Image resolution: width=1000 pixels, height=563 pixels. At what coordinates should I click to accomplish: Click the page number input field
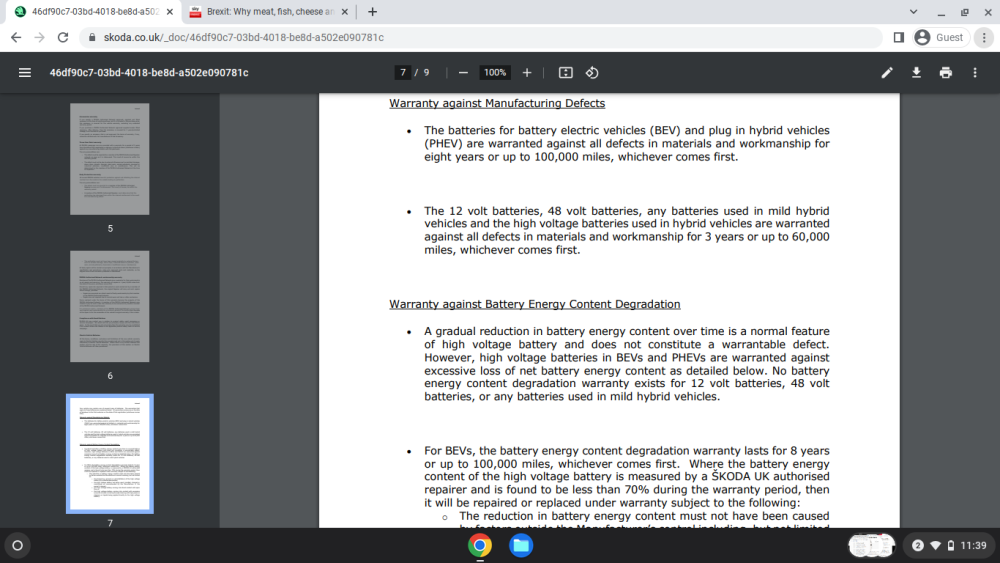click(x=402, y=73)
